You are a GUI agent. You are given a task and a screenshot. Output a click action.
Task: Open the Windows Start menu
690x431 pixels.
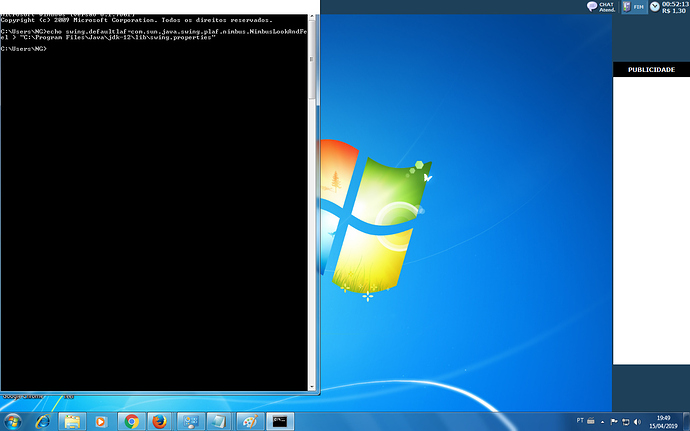12,421
